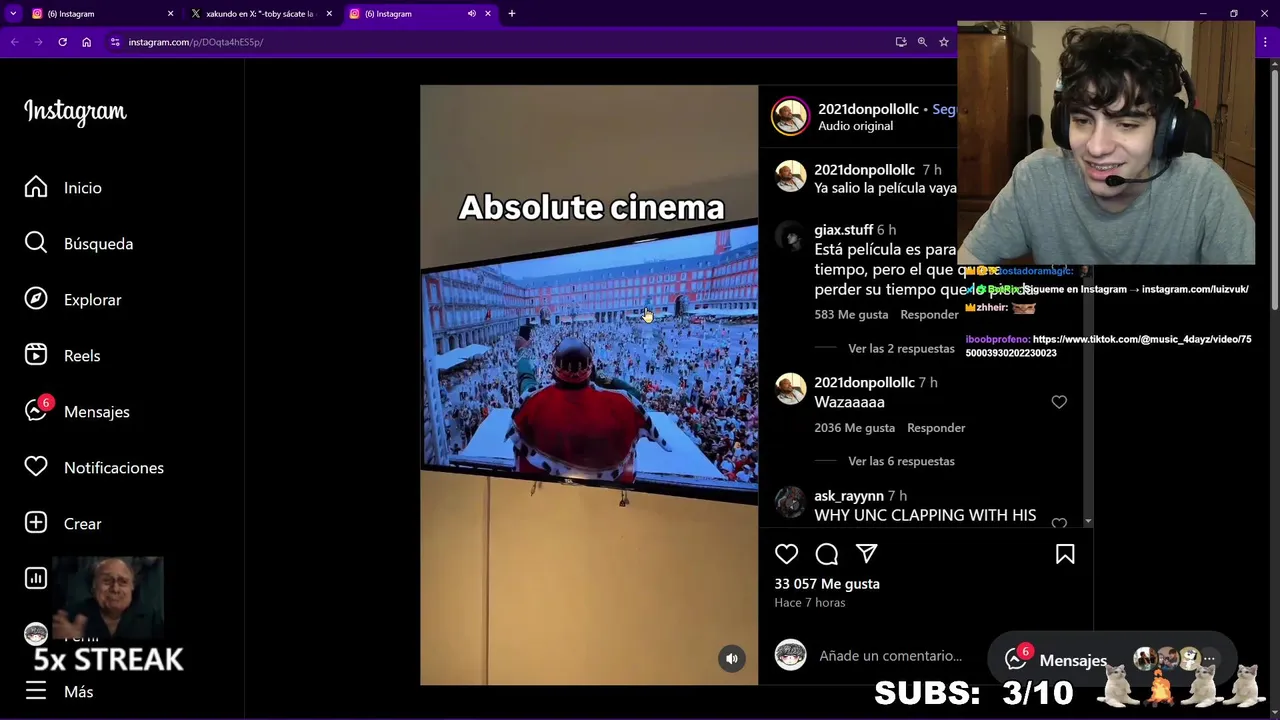
Task: View site information icon in address bar
Action: click(x=115, y=42)
